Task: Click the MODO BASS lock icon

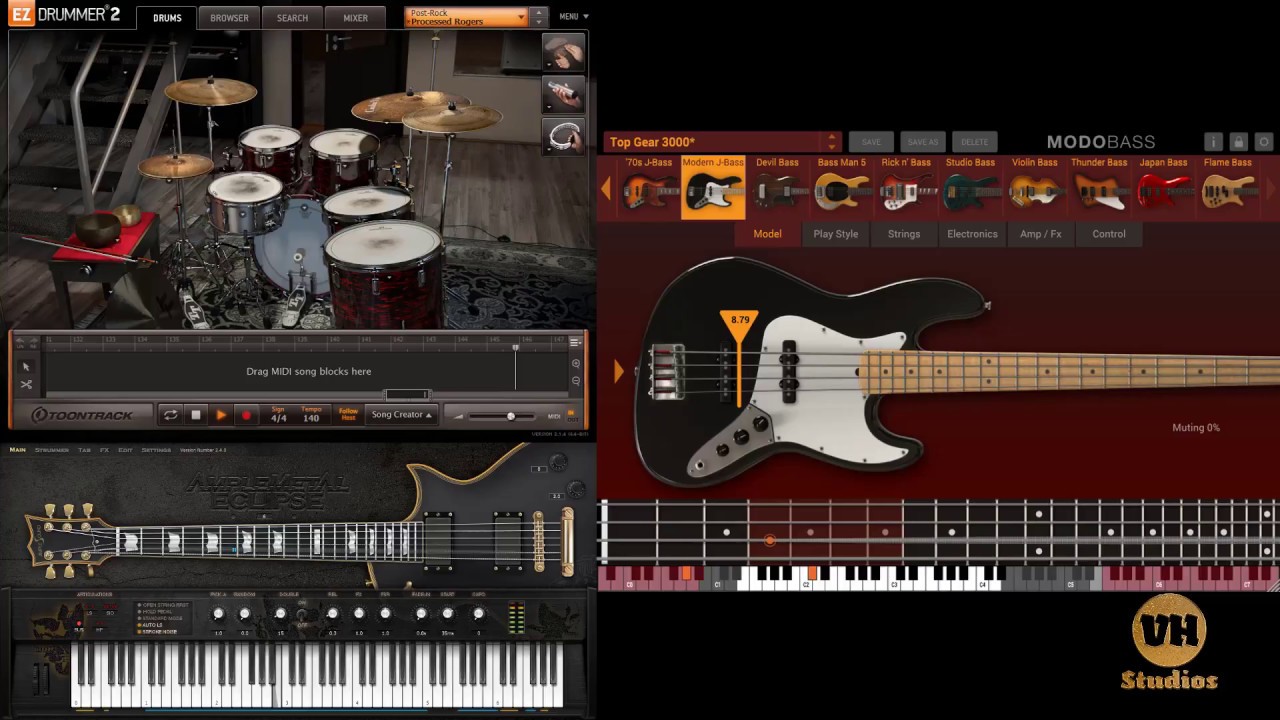Action: pos(1238,142)
